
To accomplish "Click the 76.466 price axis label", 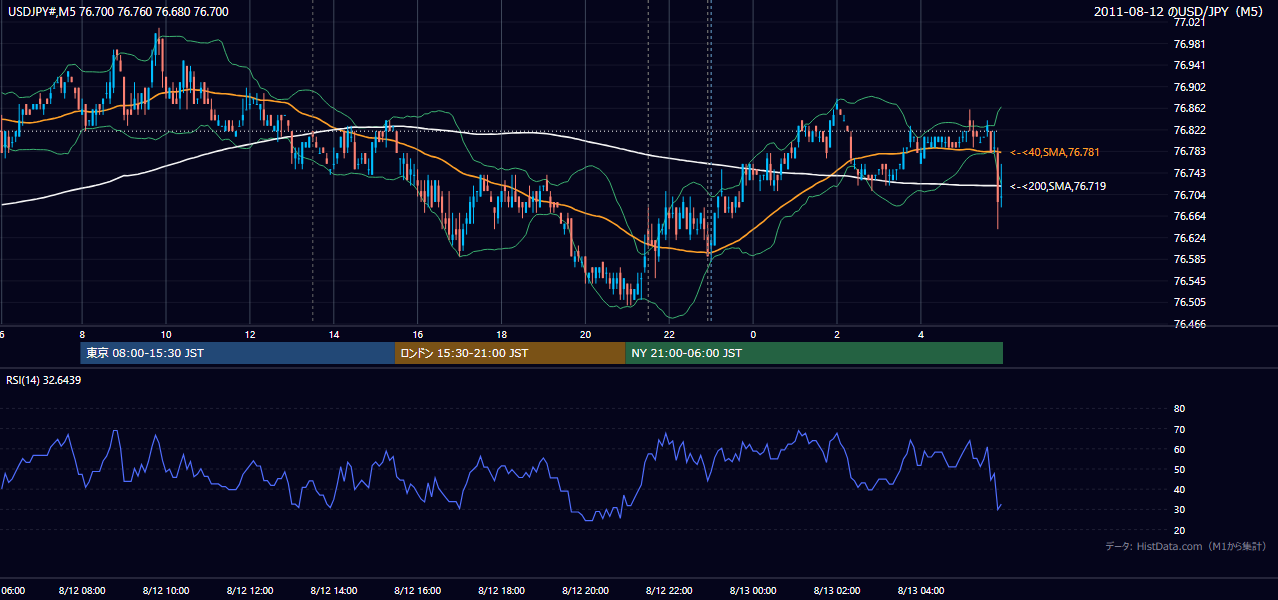I will (x=1189, y=324).
